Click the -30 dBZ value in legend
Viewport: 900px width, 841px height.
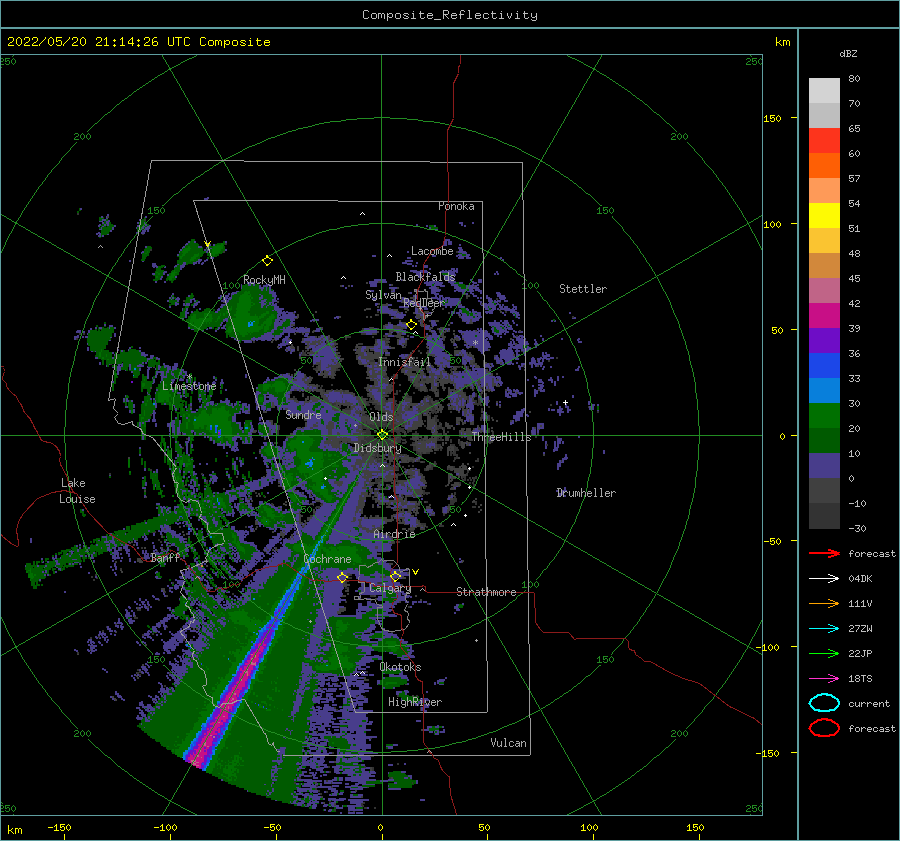point(857,528)
